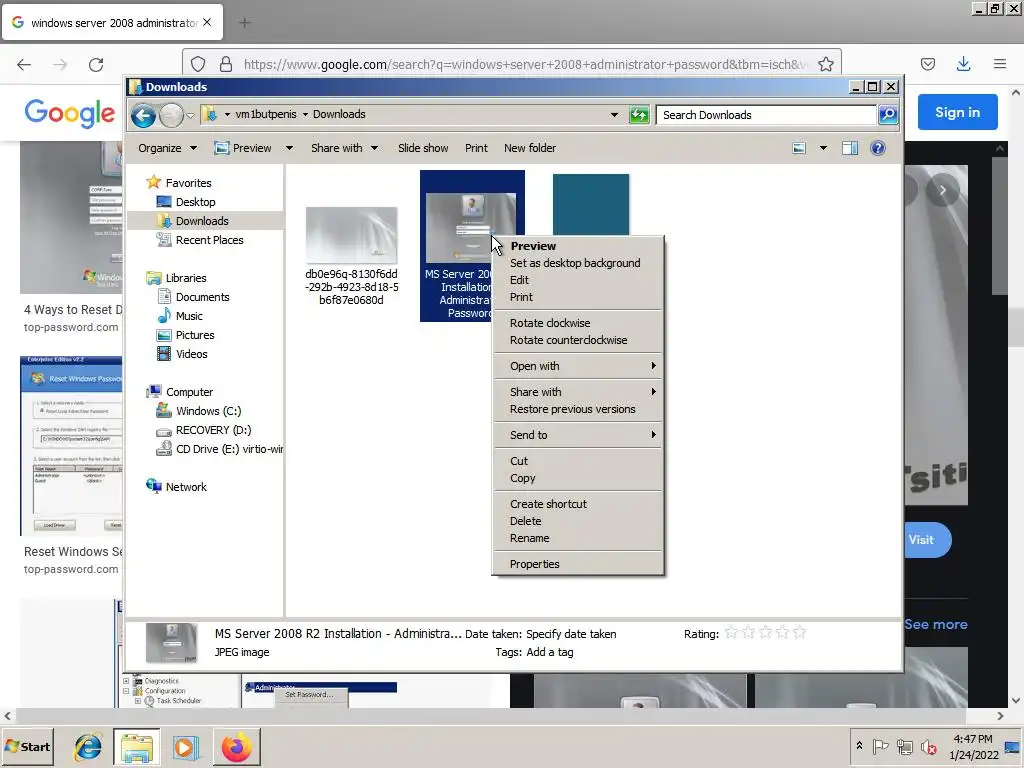Viewport: 1024px width, 768px height.
Task: Open Internet Explorer from taskbar
Action: point(88,747)
